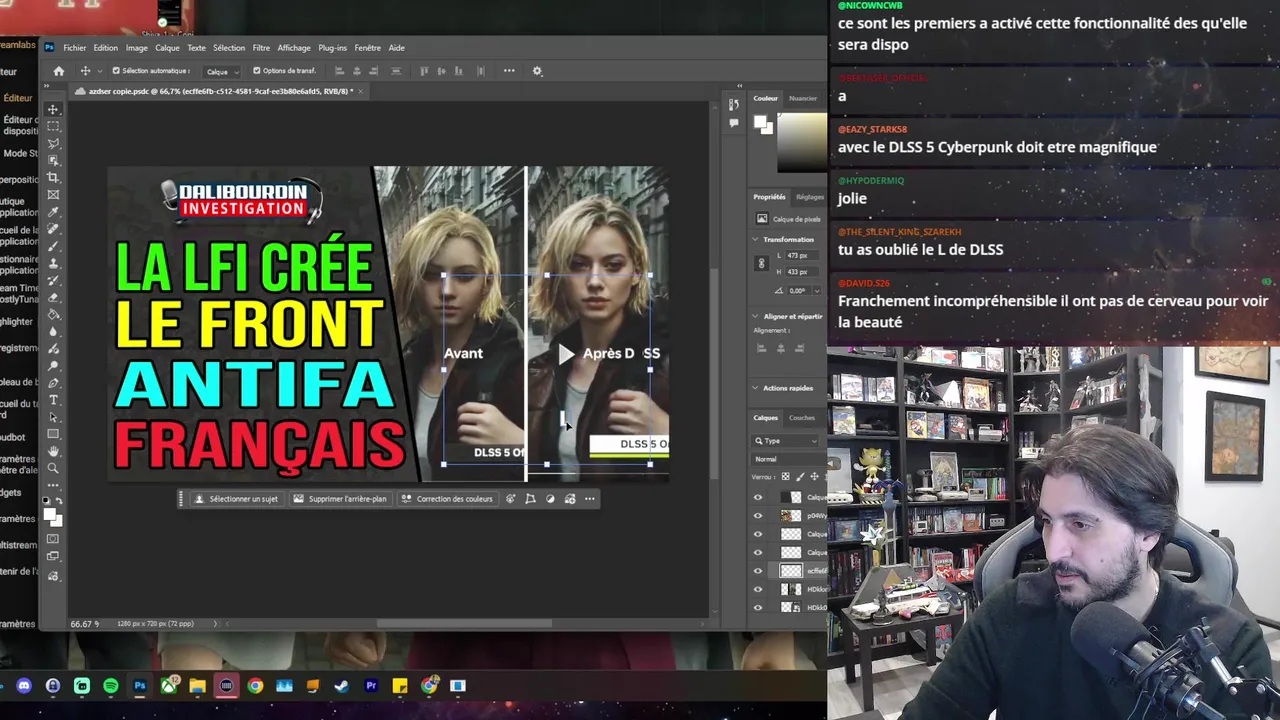The image size is (1280, 720).
Task: Open Spotify from the taskbar
Action: coord(110,686)
